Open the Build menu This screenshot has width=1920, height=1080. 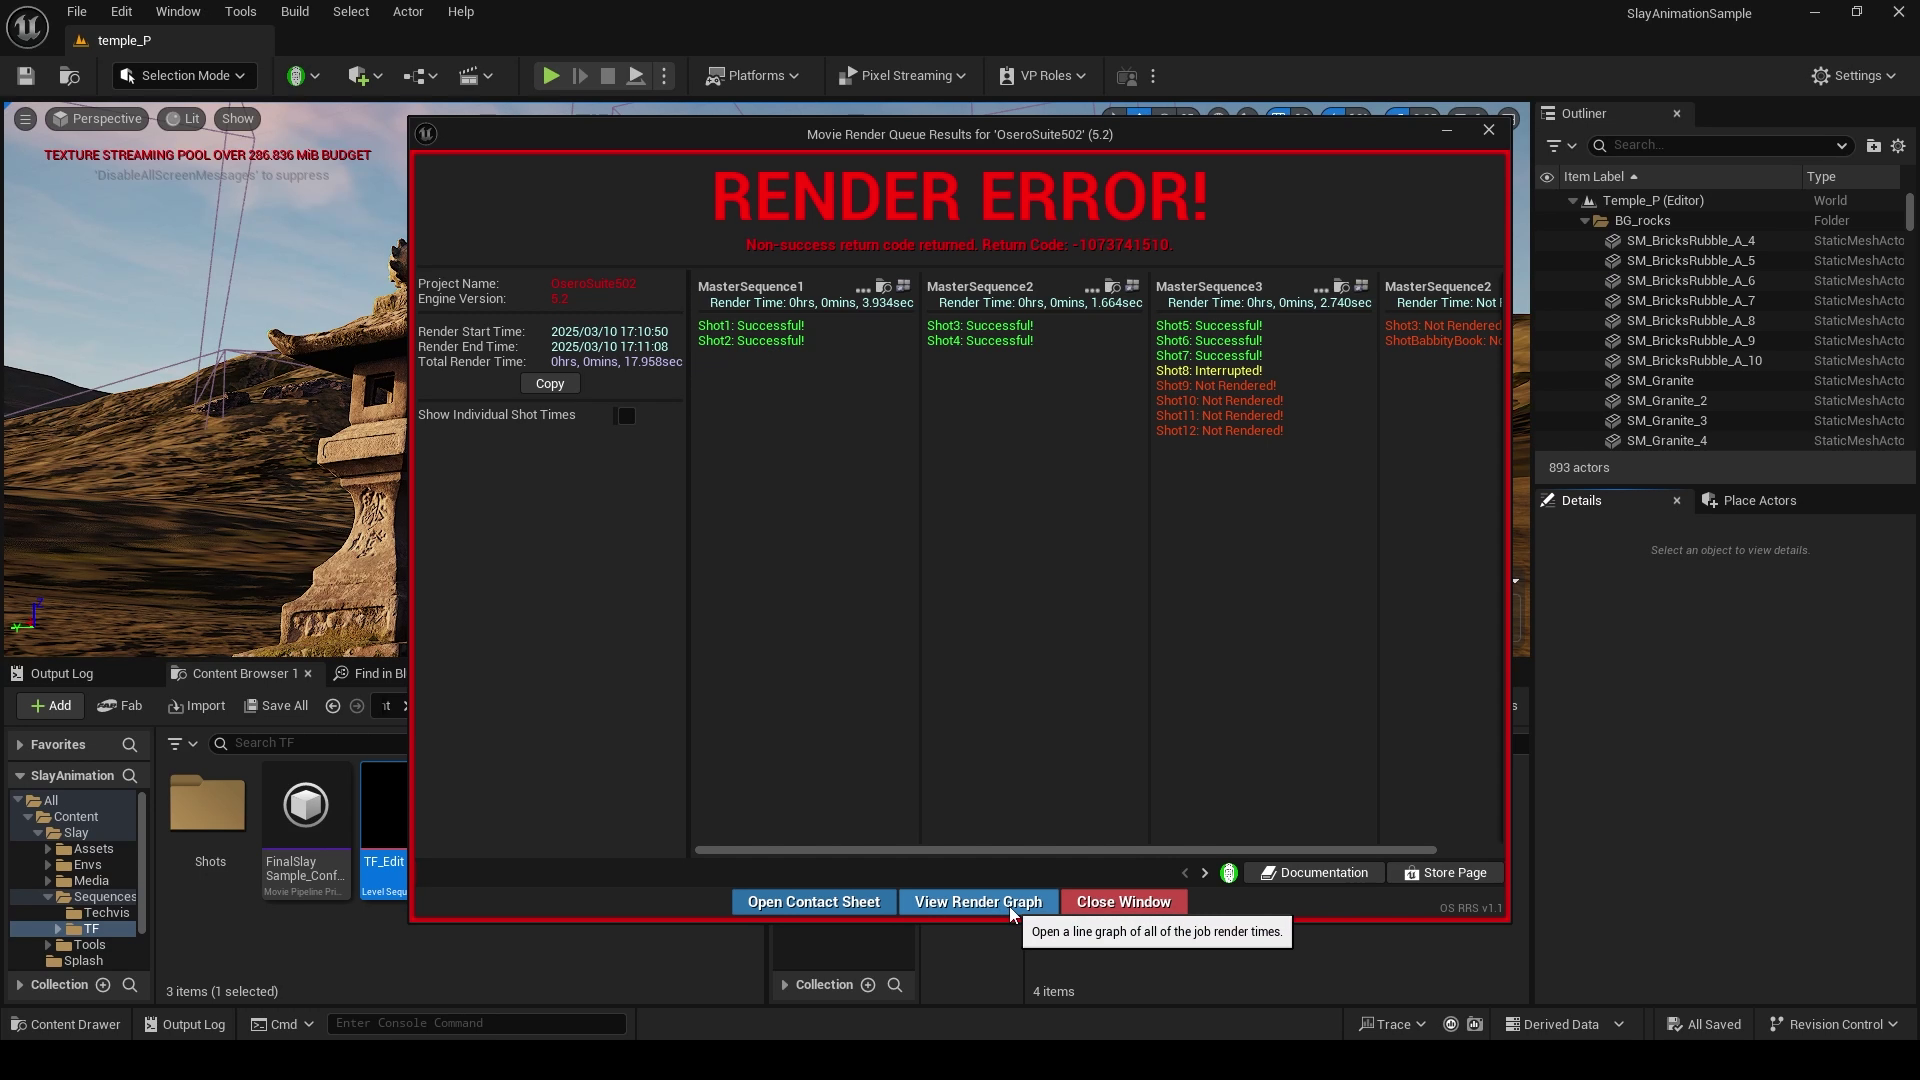[294, 12]
